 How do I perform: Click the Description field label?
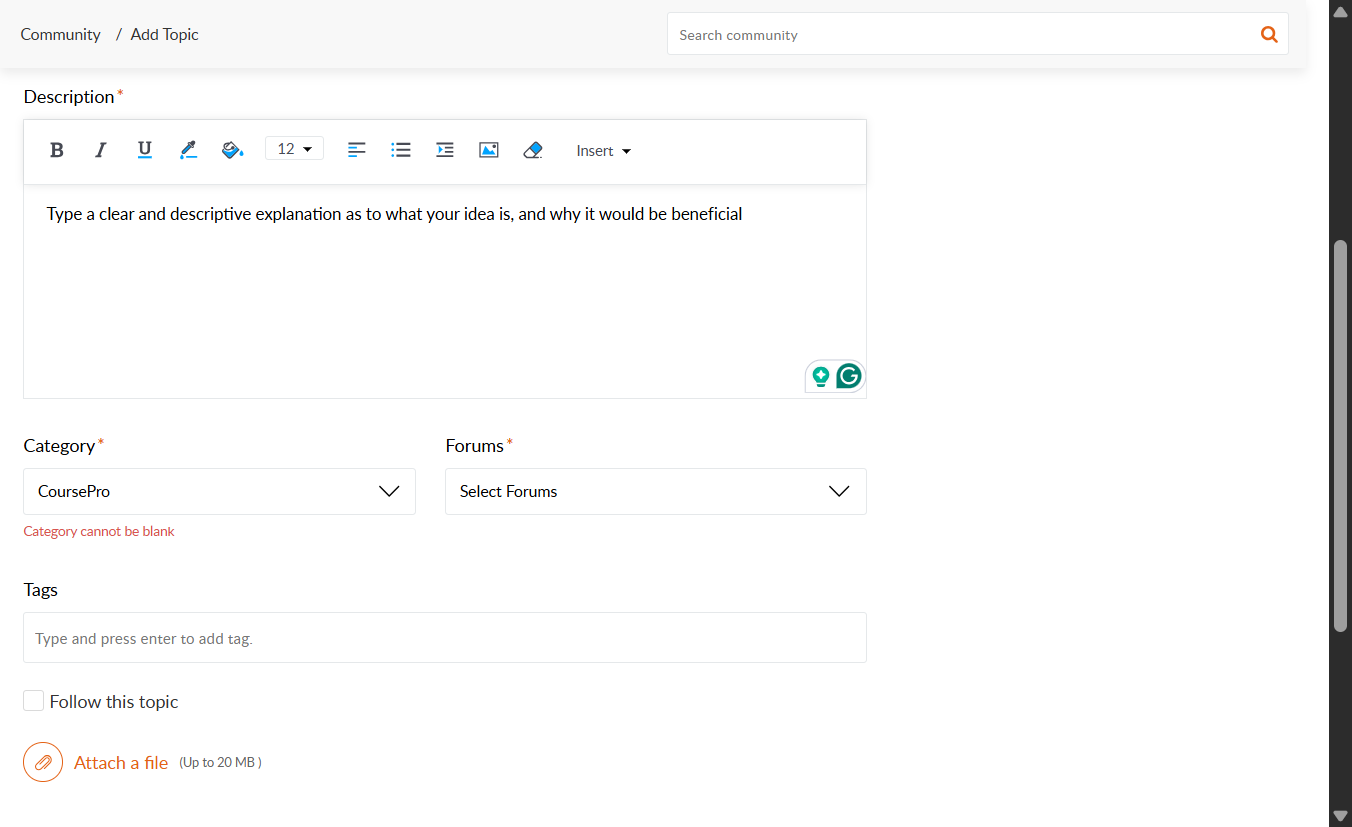point(69,97)
